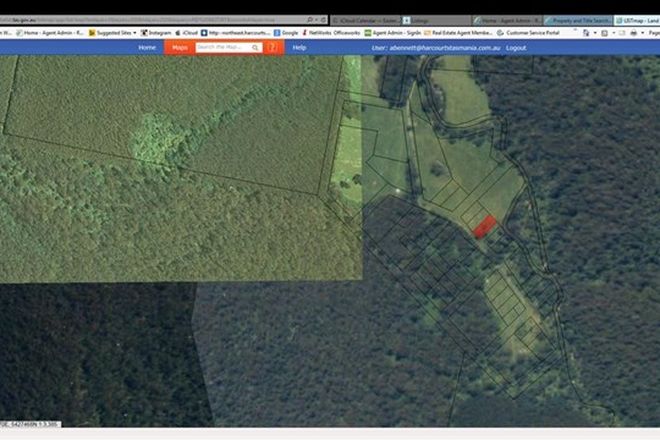This screenshot has height=440, width=660.
Task: Click the search magnifier icon in map search
Action: point(256,47)
